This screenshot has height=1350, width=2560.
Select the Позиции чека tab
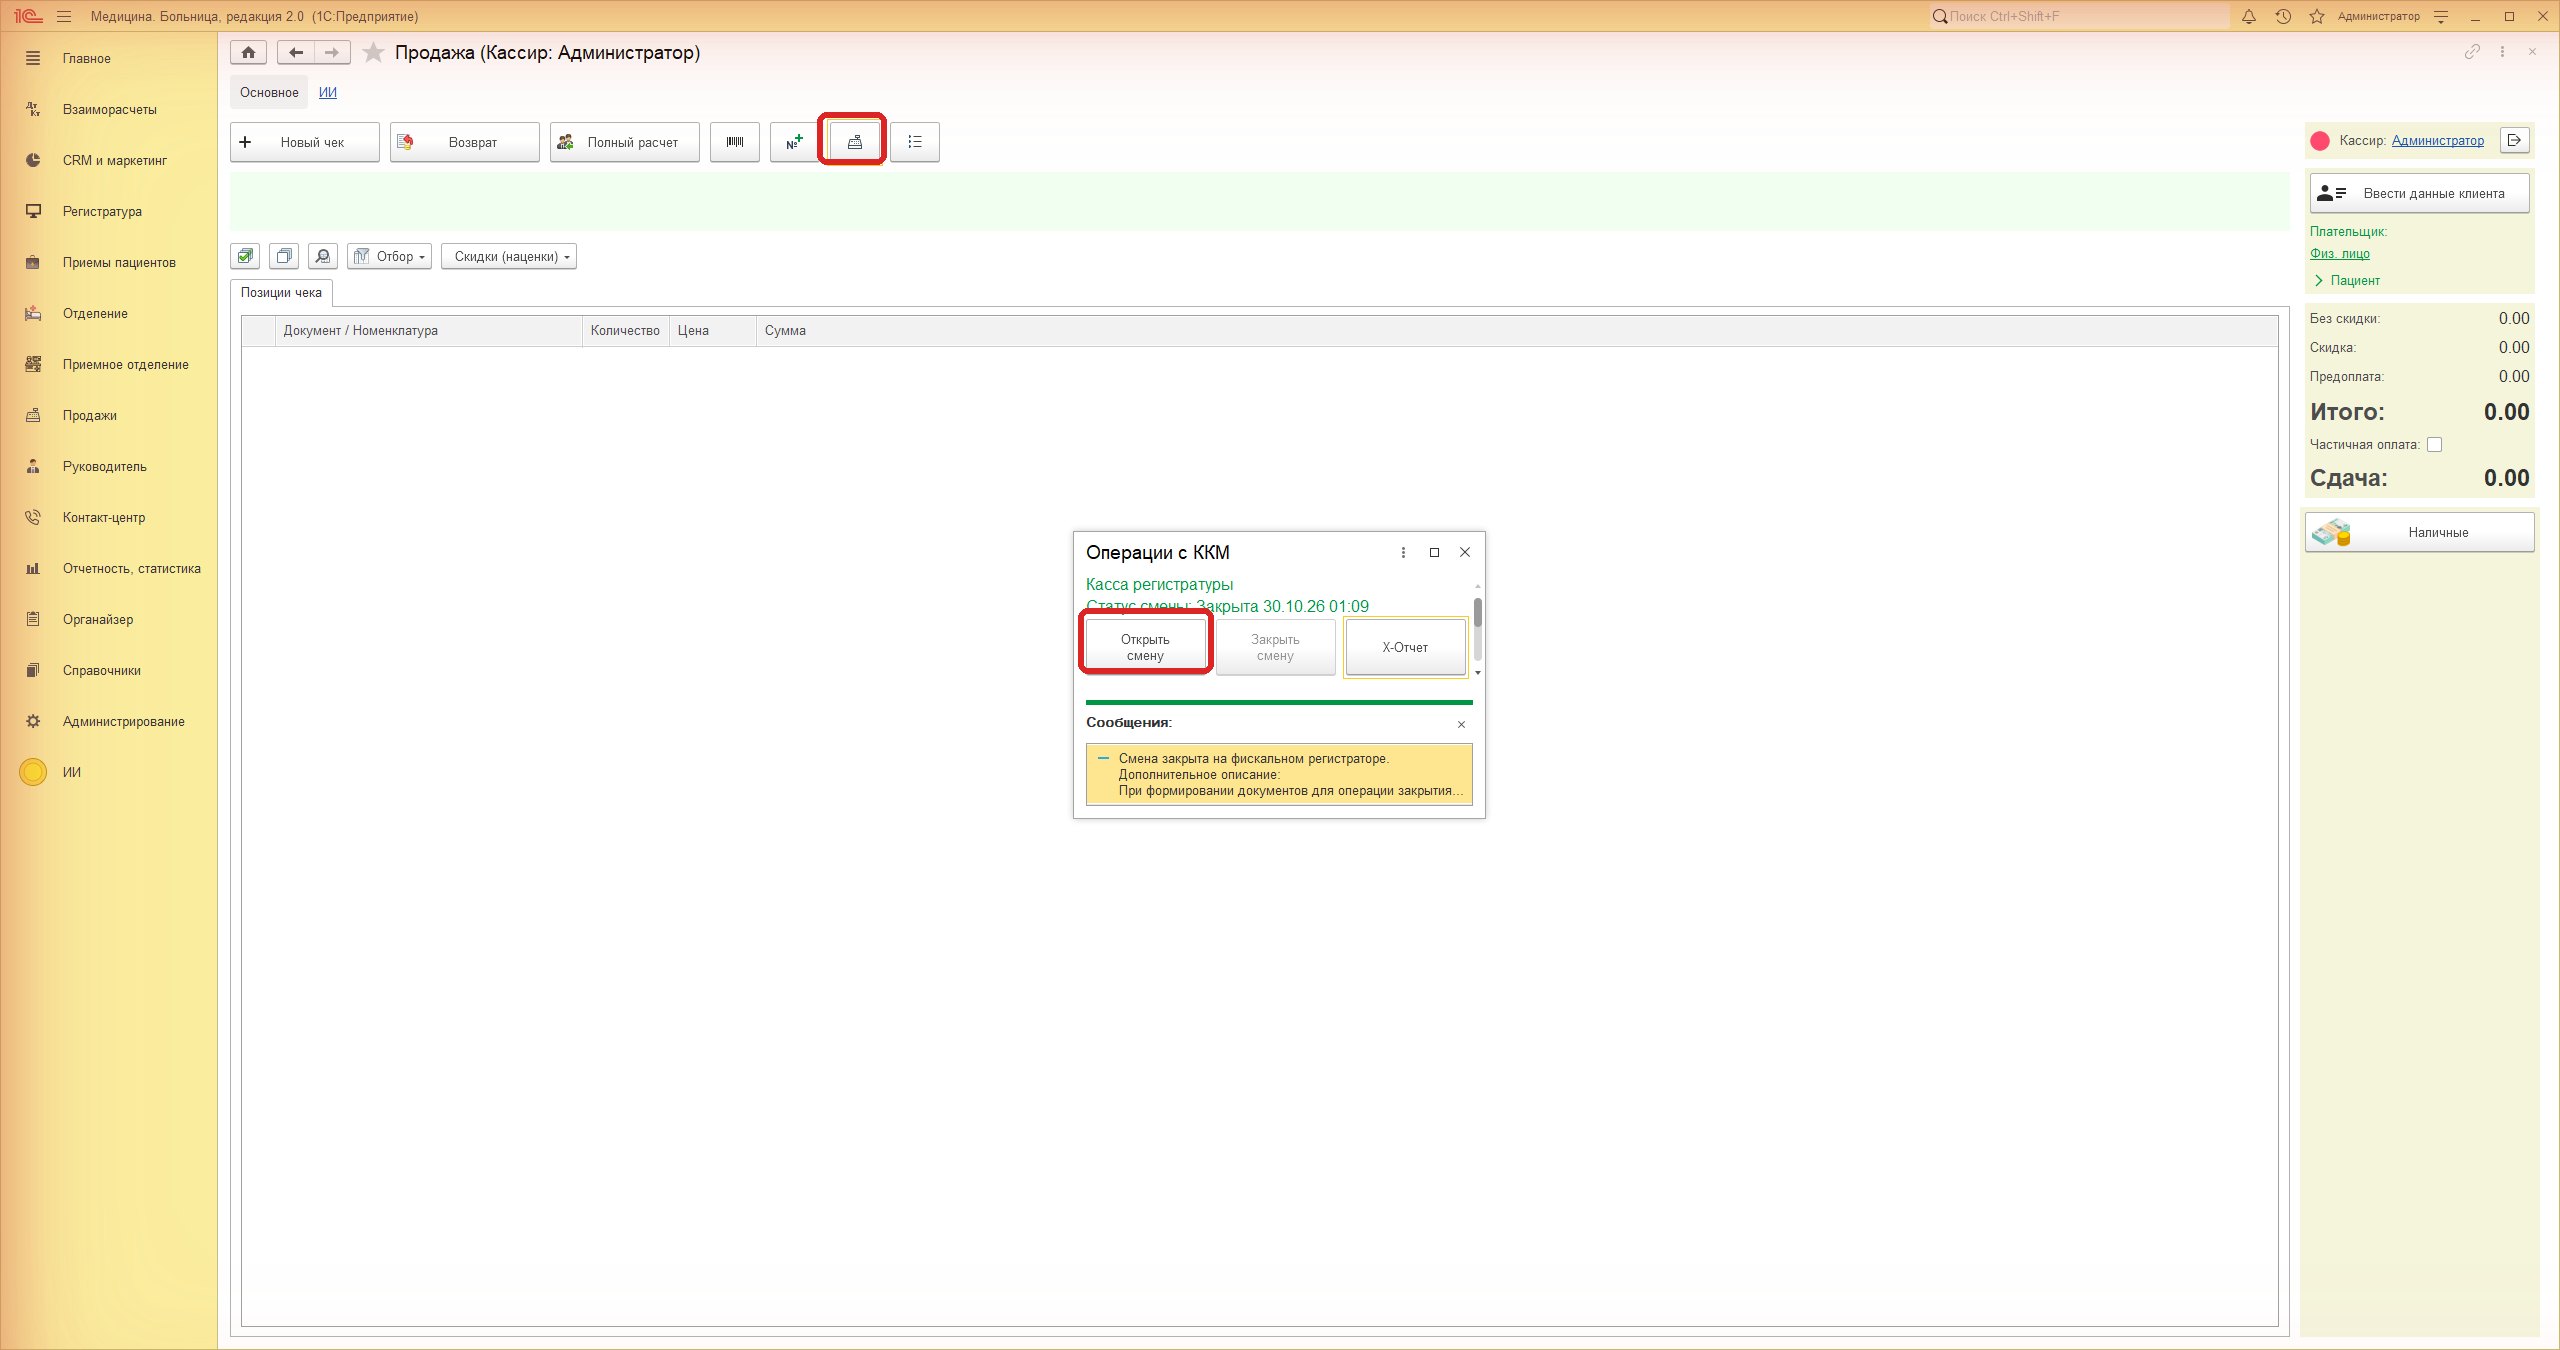(x=281, y=293)
